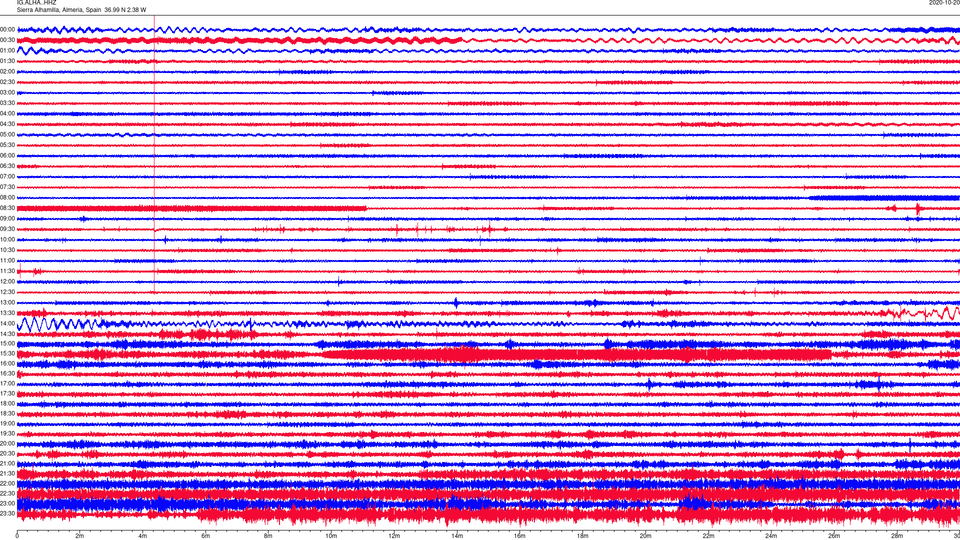Click the 22m tick label on time axis
This screenshot has height=540, width=960.
pyautogui.click(x=708, y=536)
